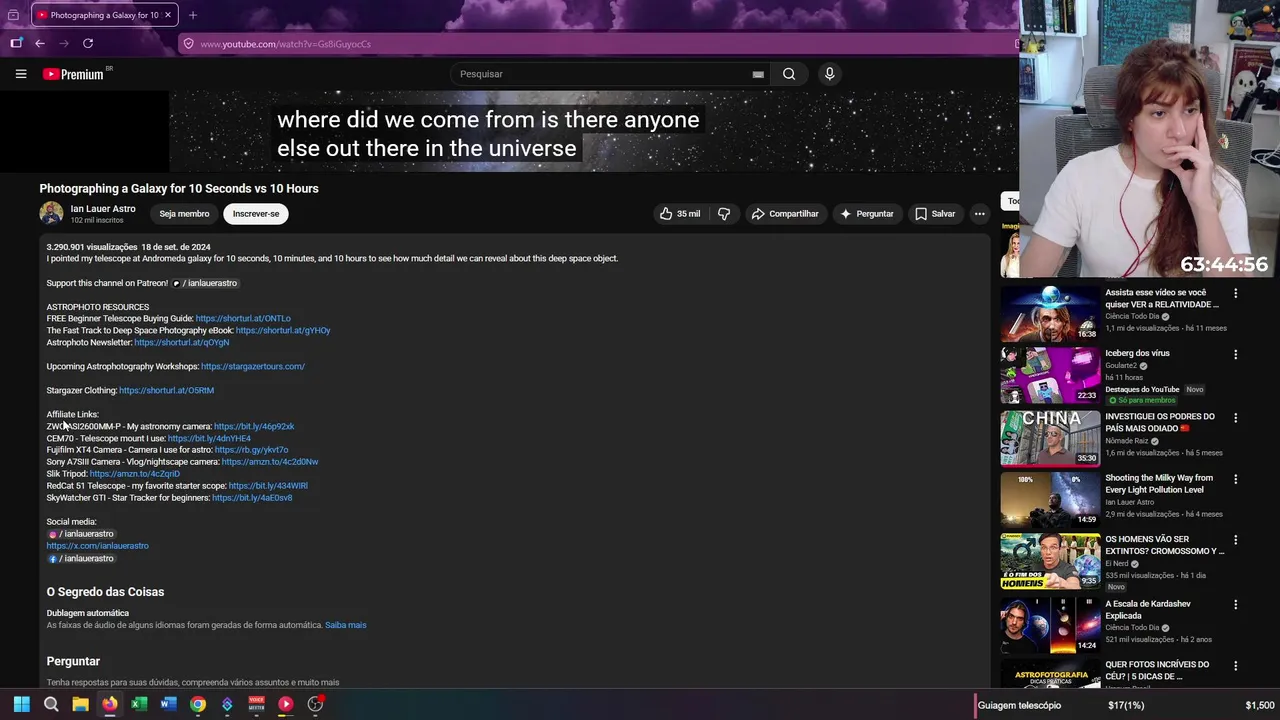
Task: Click '3.290.901 visualizações' text
Action: [92, 247]
